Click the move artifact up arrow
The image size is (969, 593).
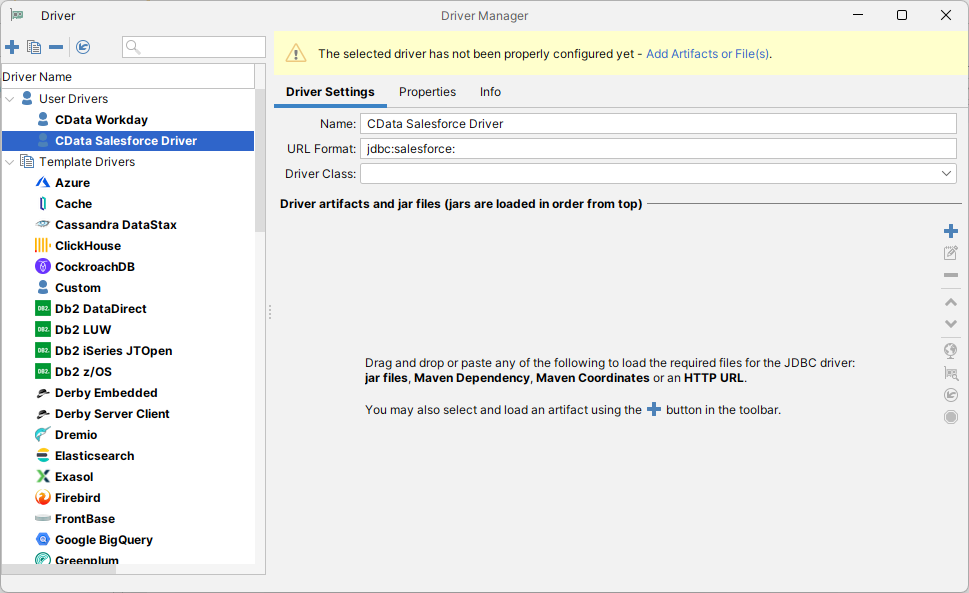click(950, 301)
